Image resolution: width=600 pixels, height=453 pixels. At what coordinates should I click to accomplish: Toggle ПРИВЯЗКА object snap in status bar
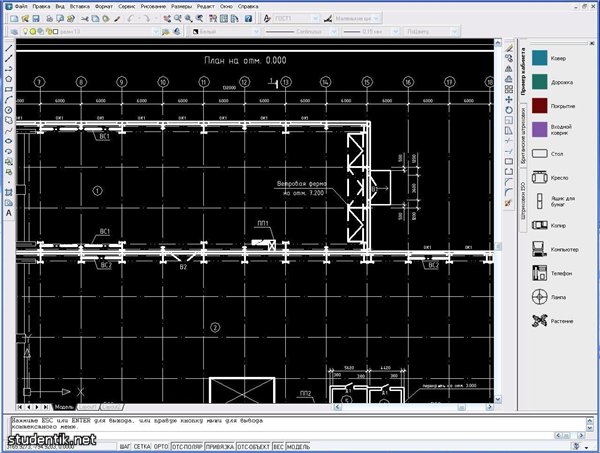pyautogui.click(x=220, y=446)
